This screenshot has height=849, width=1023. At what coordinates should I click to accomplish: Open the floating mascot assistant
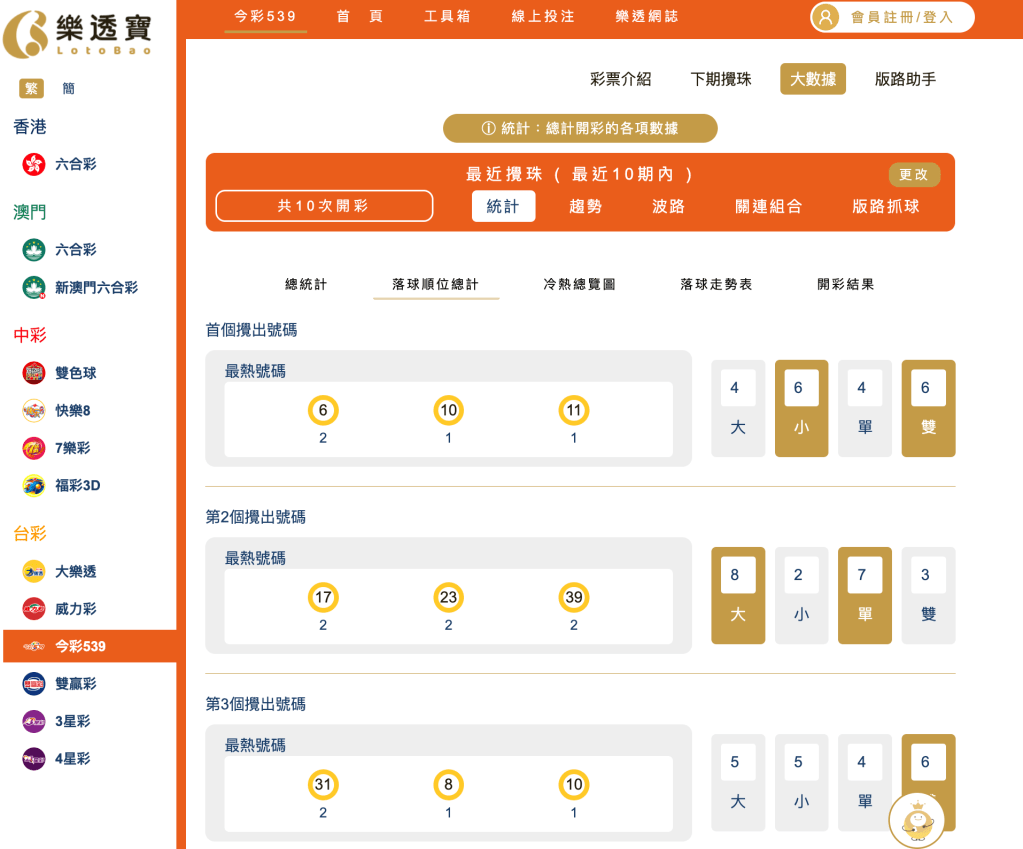pos(915,820)
